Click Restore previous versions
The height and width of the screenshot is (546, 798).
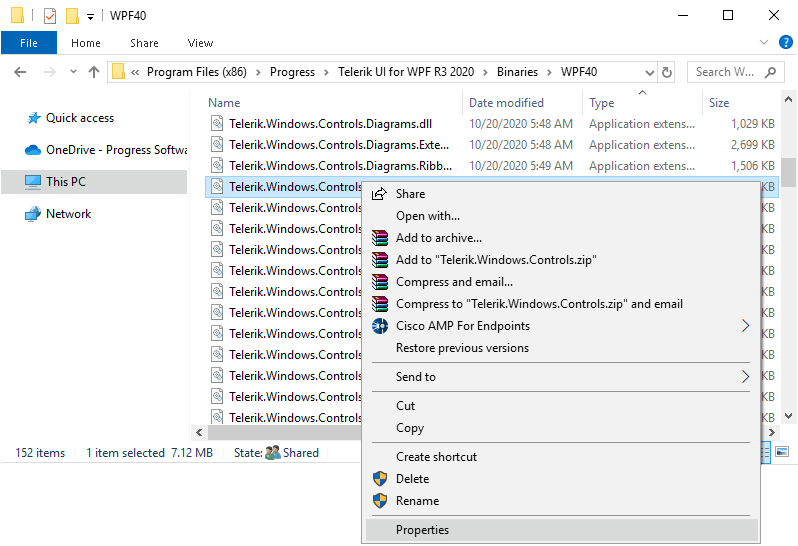(562, 348)
